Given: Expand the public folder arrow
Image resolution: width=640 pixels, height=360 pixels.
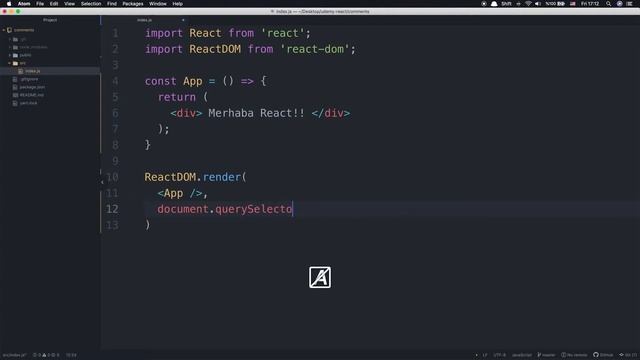Looking at the screenshot, I should tap(10, 55).
